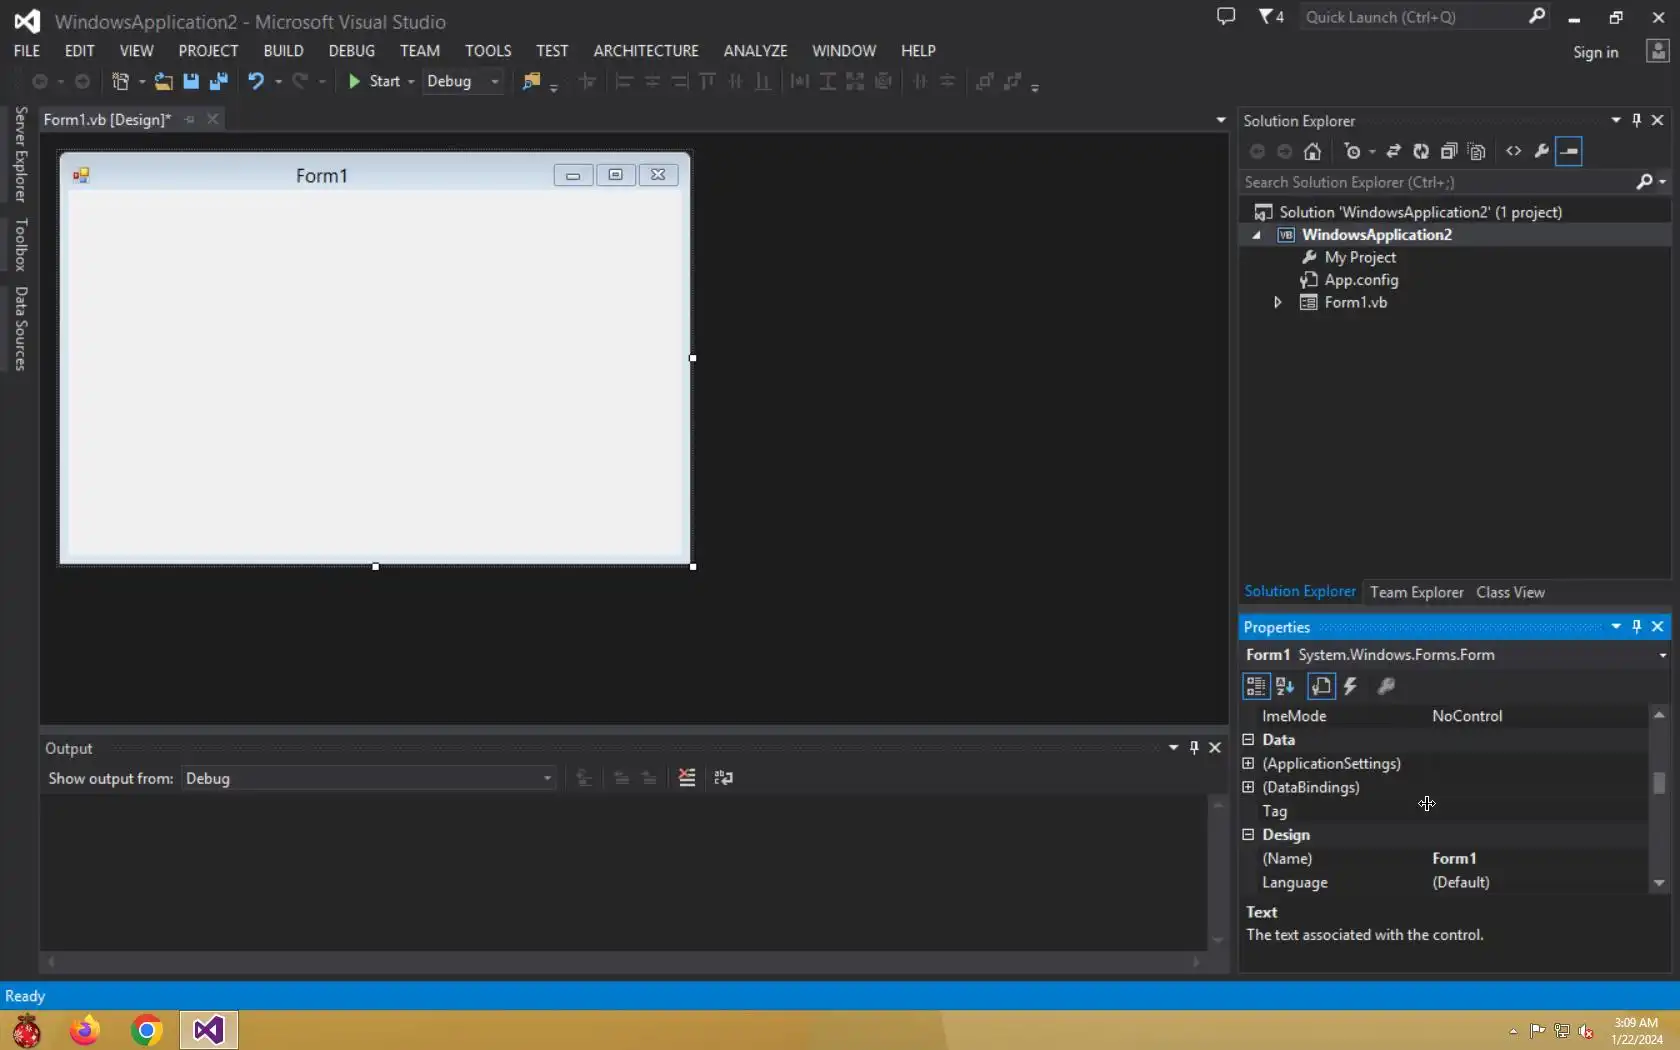Screen dimensions: 1680x1050
Task: Click the Chrome icon in the taskbar
Action: pyautogui.click(x=146, y=1030)
